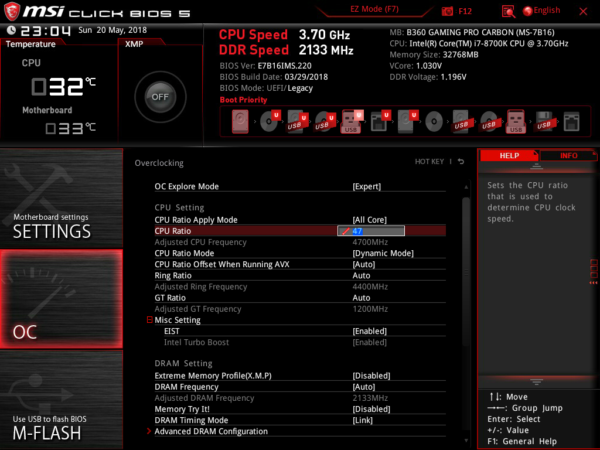This screenshot has height=450, width=600.
Task: Click the F12 screenshot label
Action: [465, 11]
